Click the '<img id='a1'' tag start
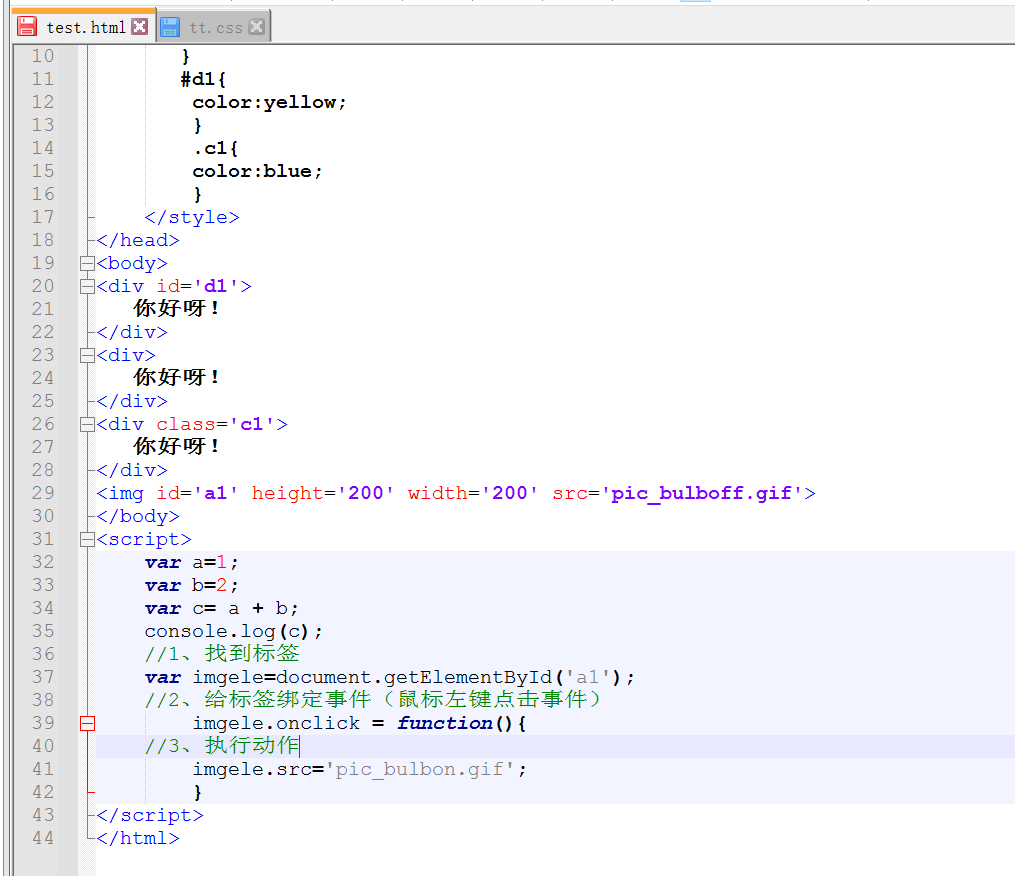This screenshot has width=1015, height=876. [x=168, y=493]
